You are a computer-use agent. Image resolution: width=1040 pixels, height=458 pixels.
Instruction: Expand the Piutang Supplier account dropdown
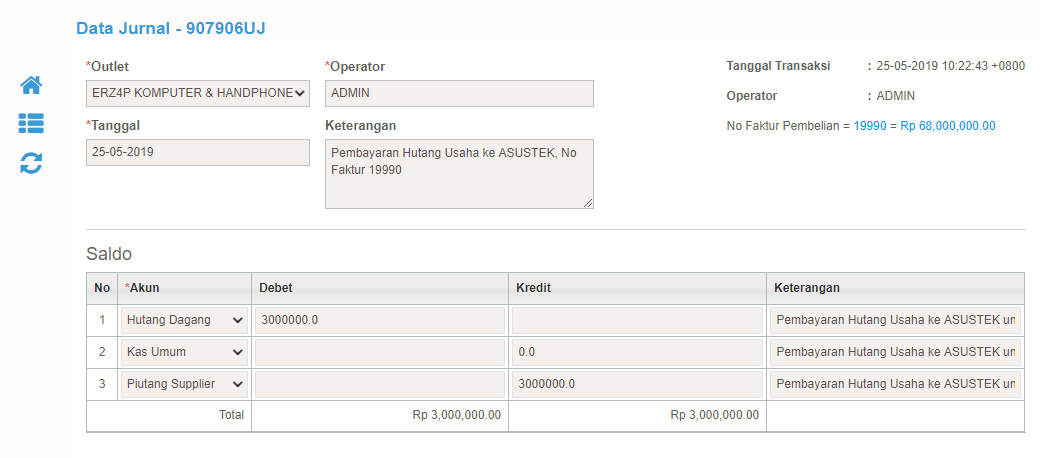184,384
